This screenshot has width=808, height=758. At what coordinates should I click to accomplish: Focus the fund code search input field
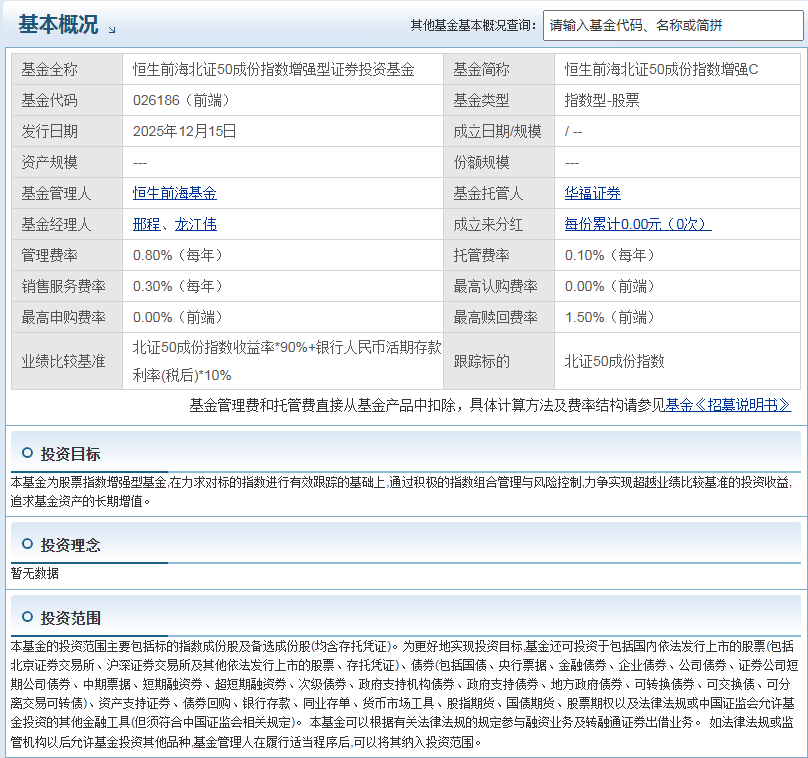[673, 25]
